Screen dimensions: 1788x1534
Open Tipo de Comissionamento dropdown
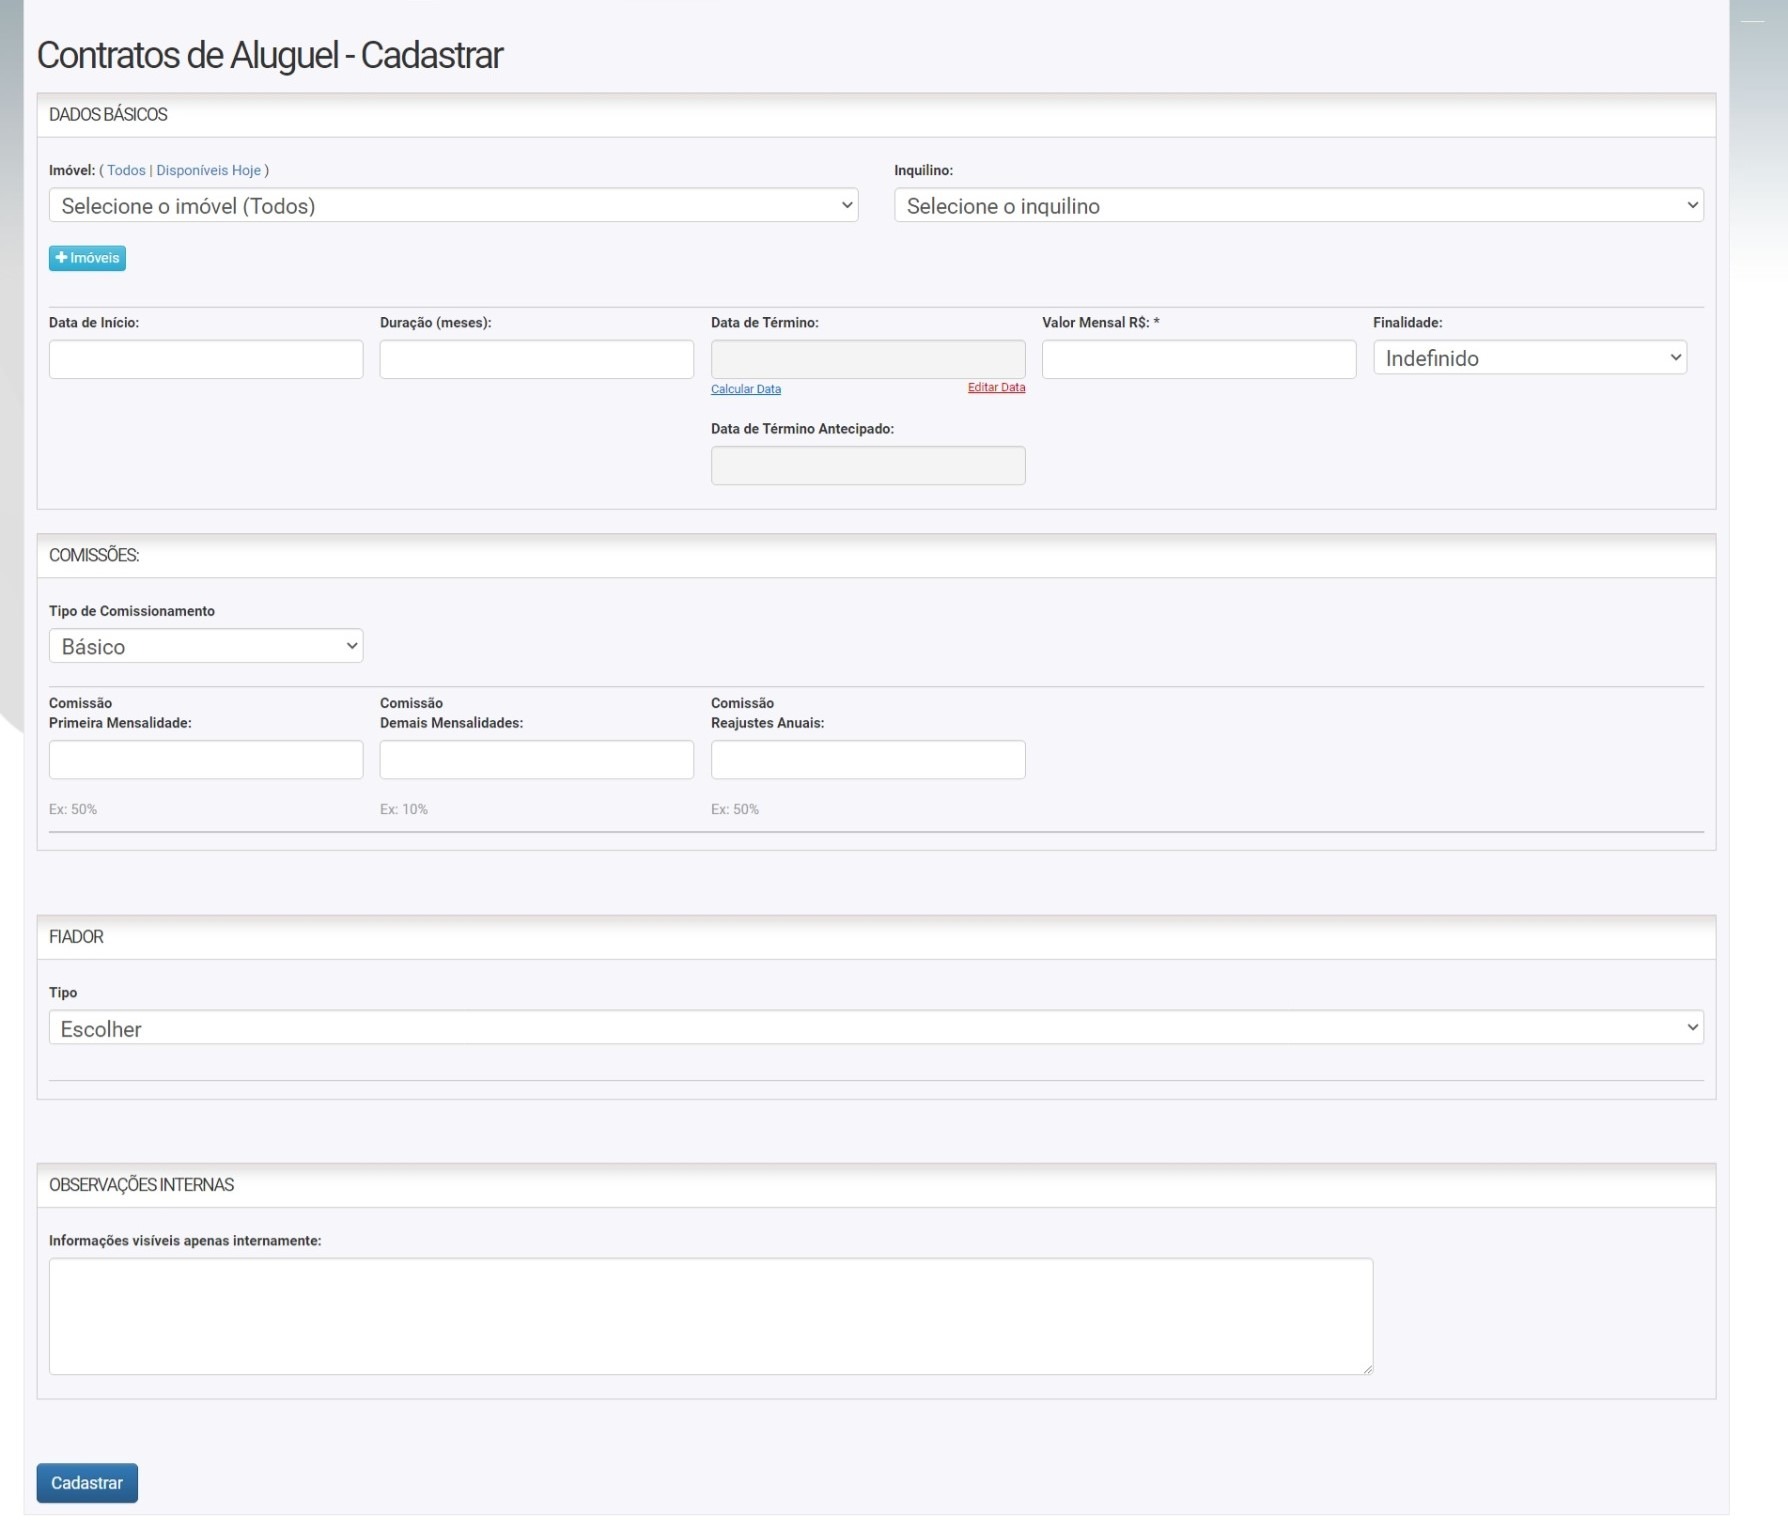(x=206, y=646)
